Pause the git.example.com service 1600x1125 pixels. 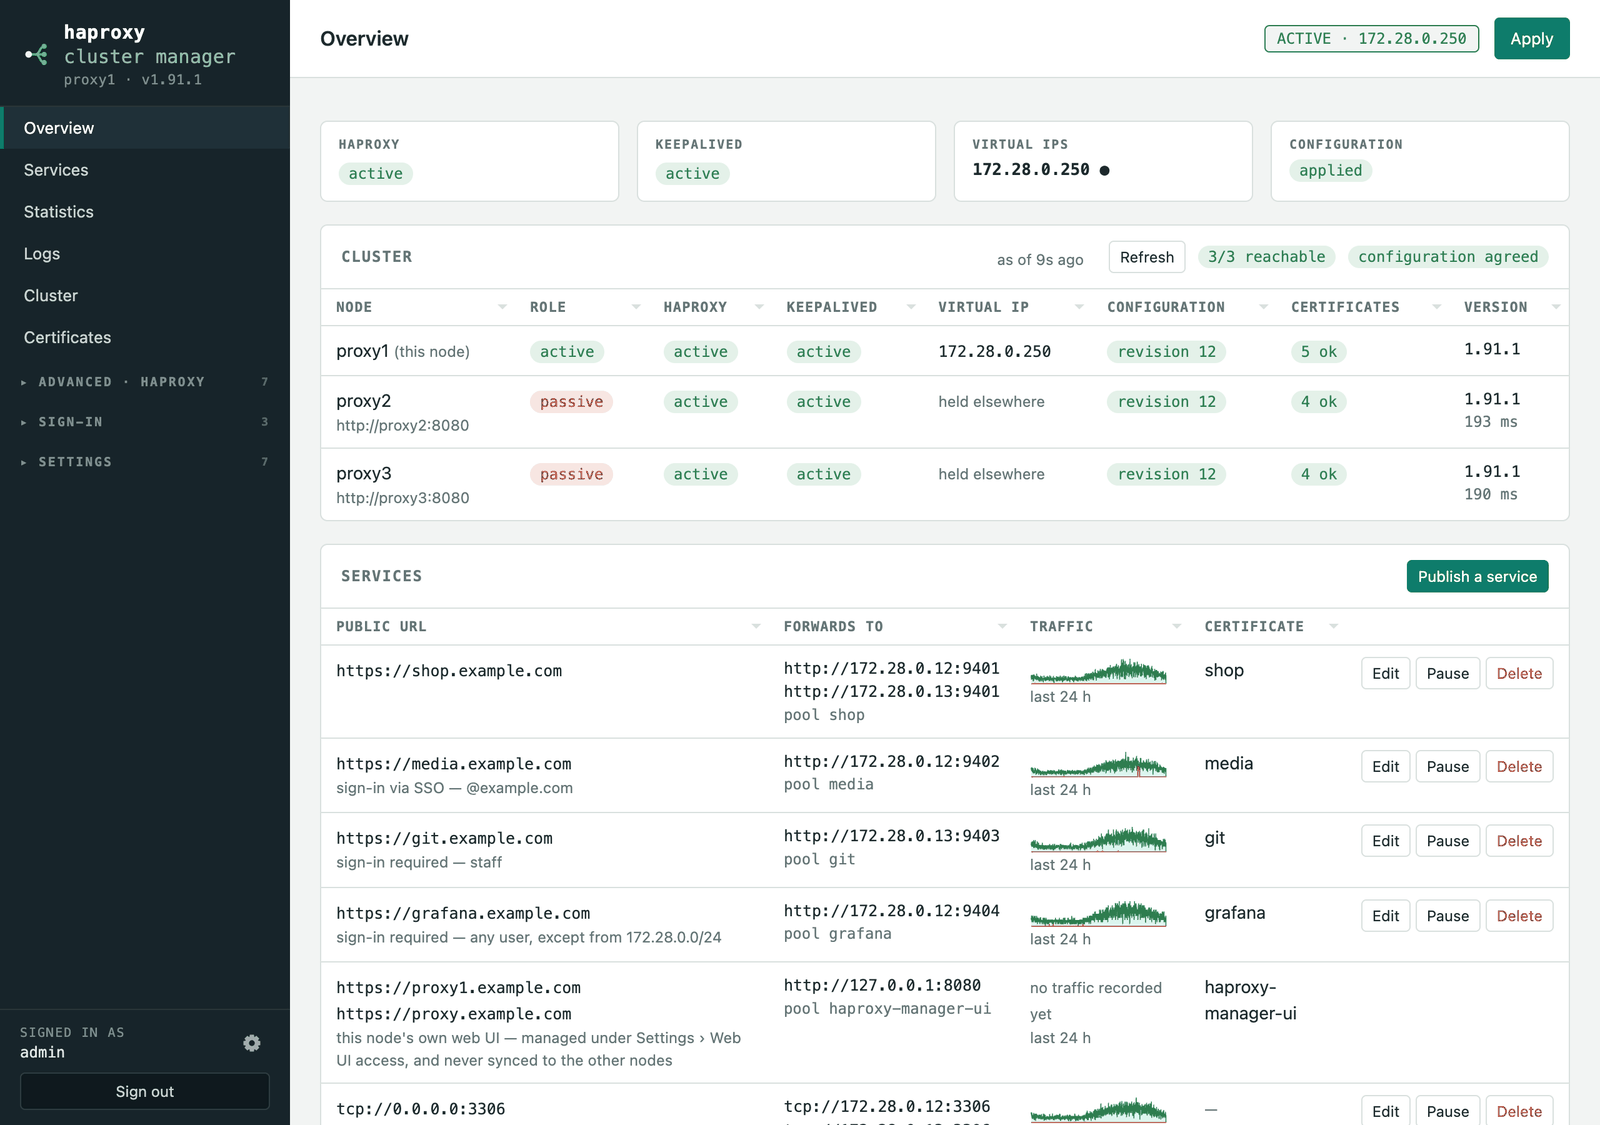[1447, 841]
